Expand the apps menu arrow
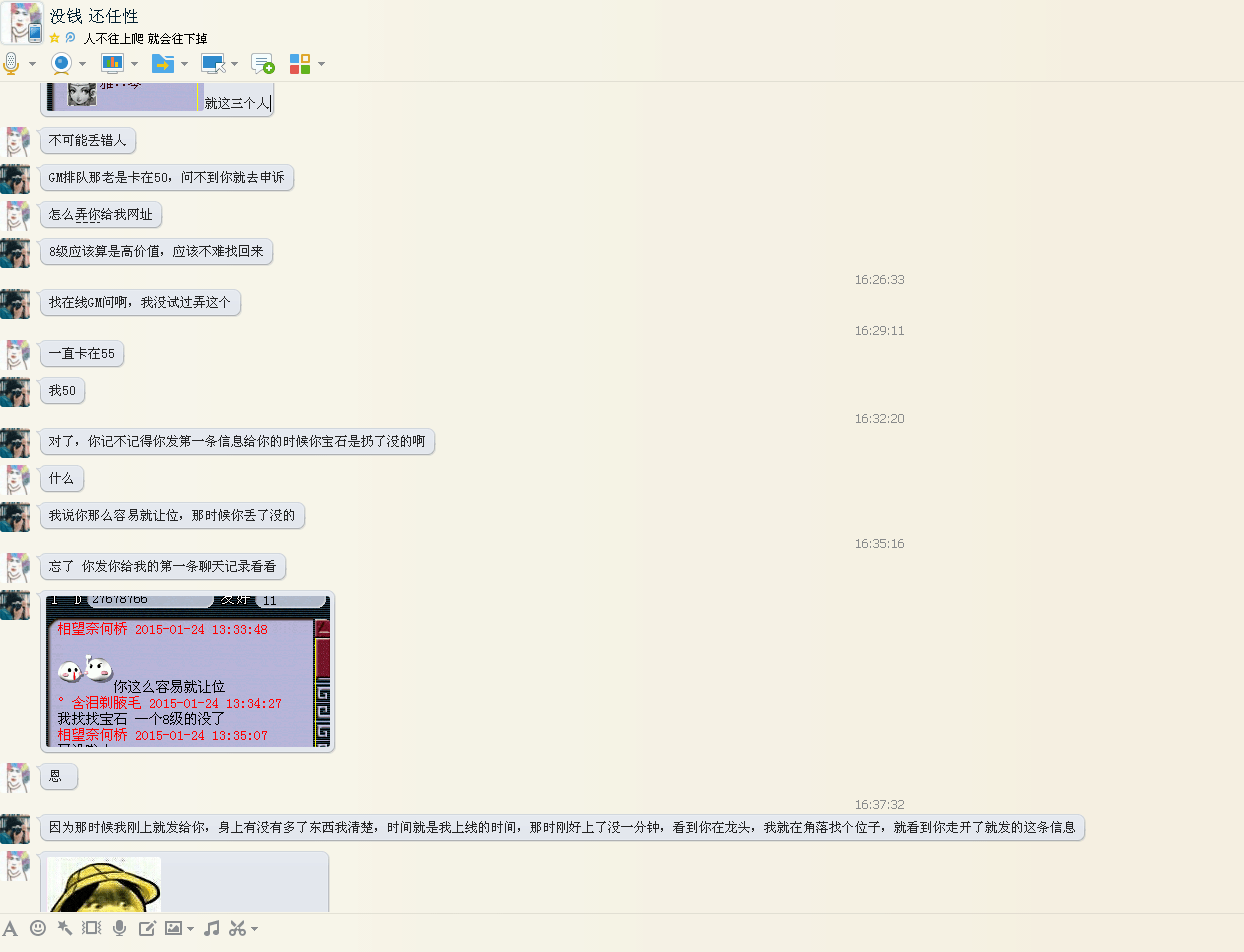 pyautogui.click(x=321, y=64)
